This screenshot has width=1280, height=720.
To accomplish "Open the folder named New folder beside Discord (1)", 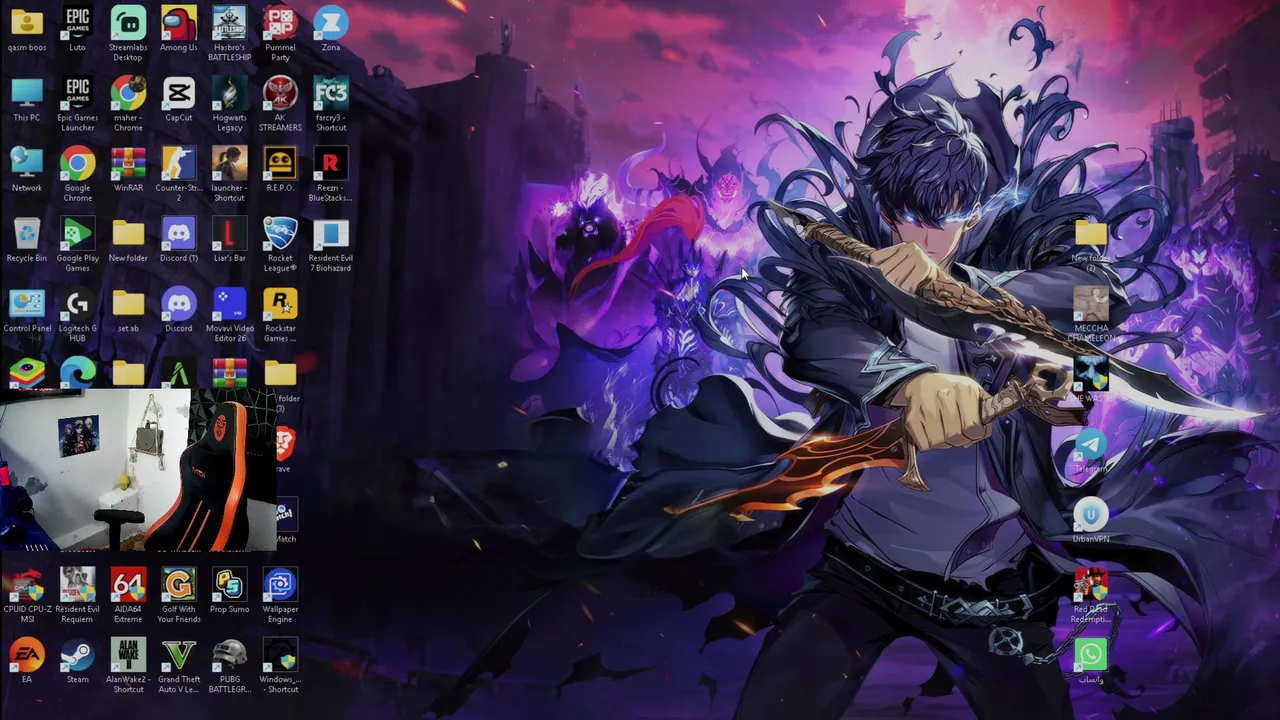I will click(x=128, y=239).
